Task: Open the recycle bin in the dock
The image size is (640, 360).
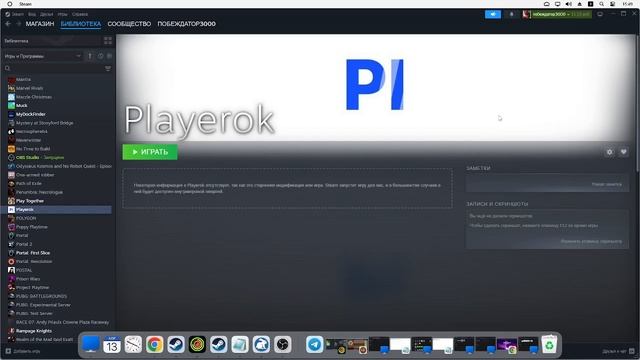Action: (x=549, y=344)
